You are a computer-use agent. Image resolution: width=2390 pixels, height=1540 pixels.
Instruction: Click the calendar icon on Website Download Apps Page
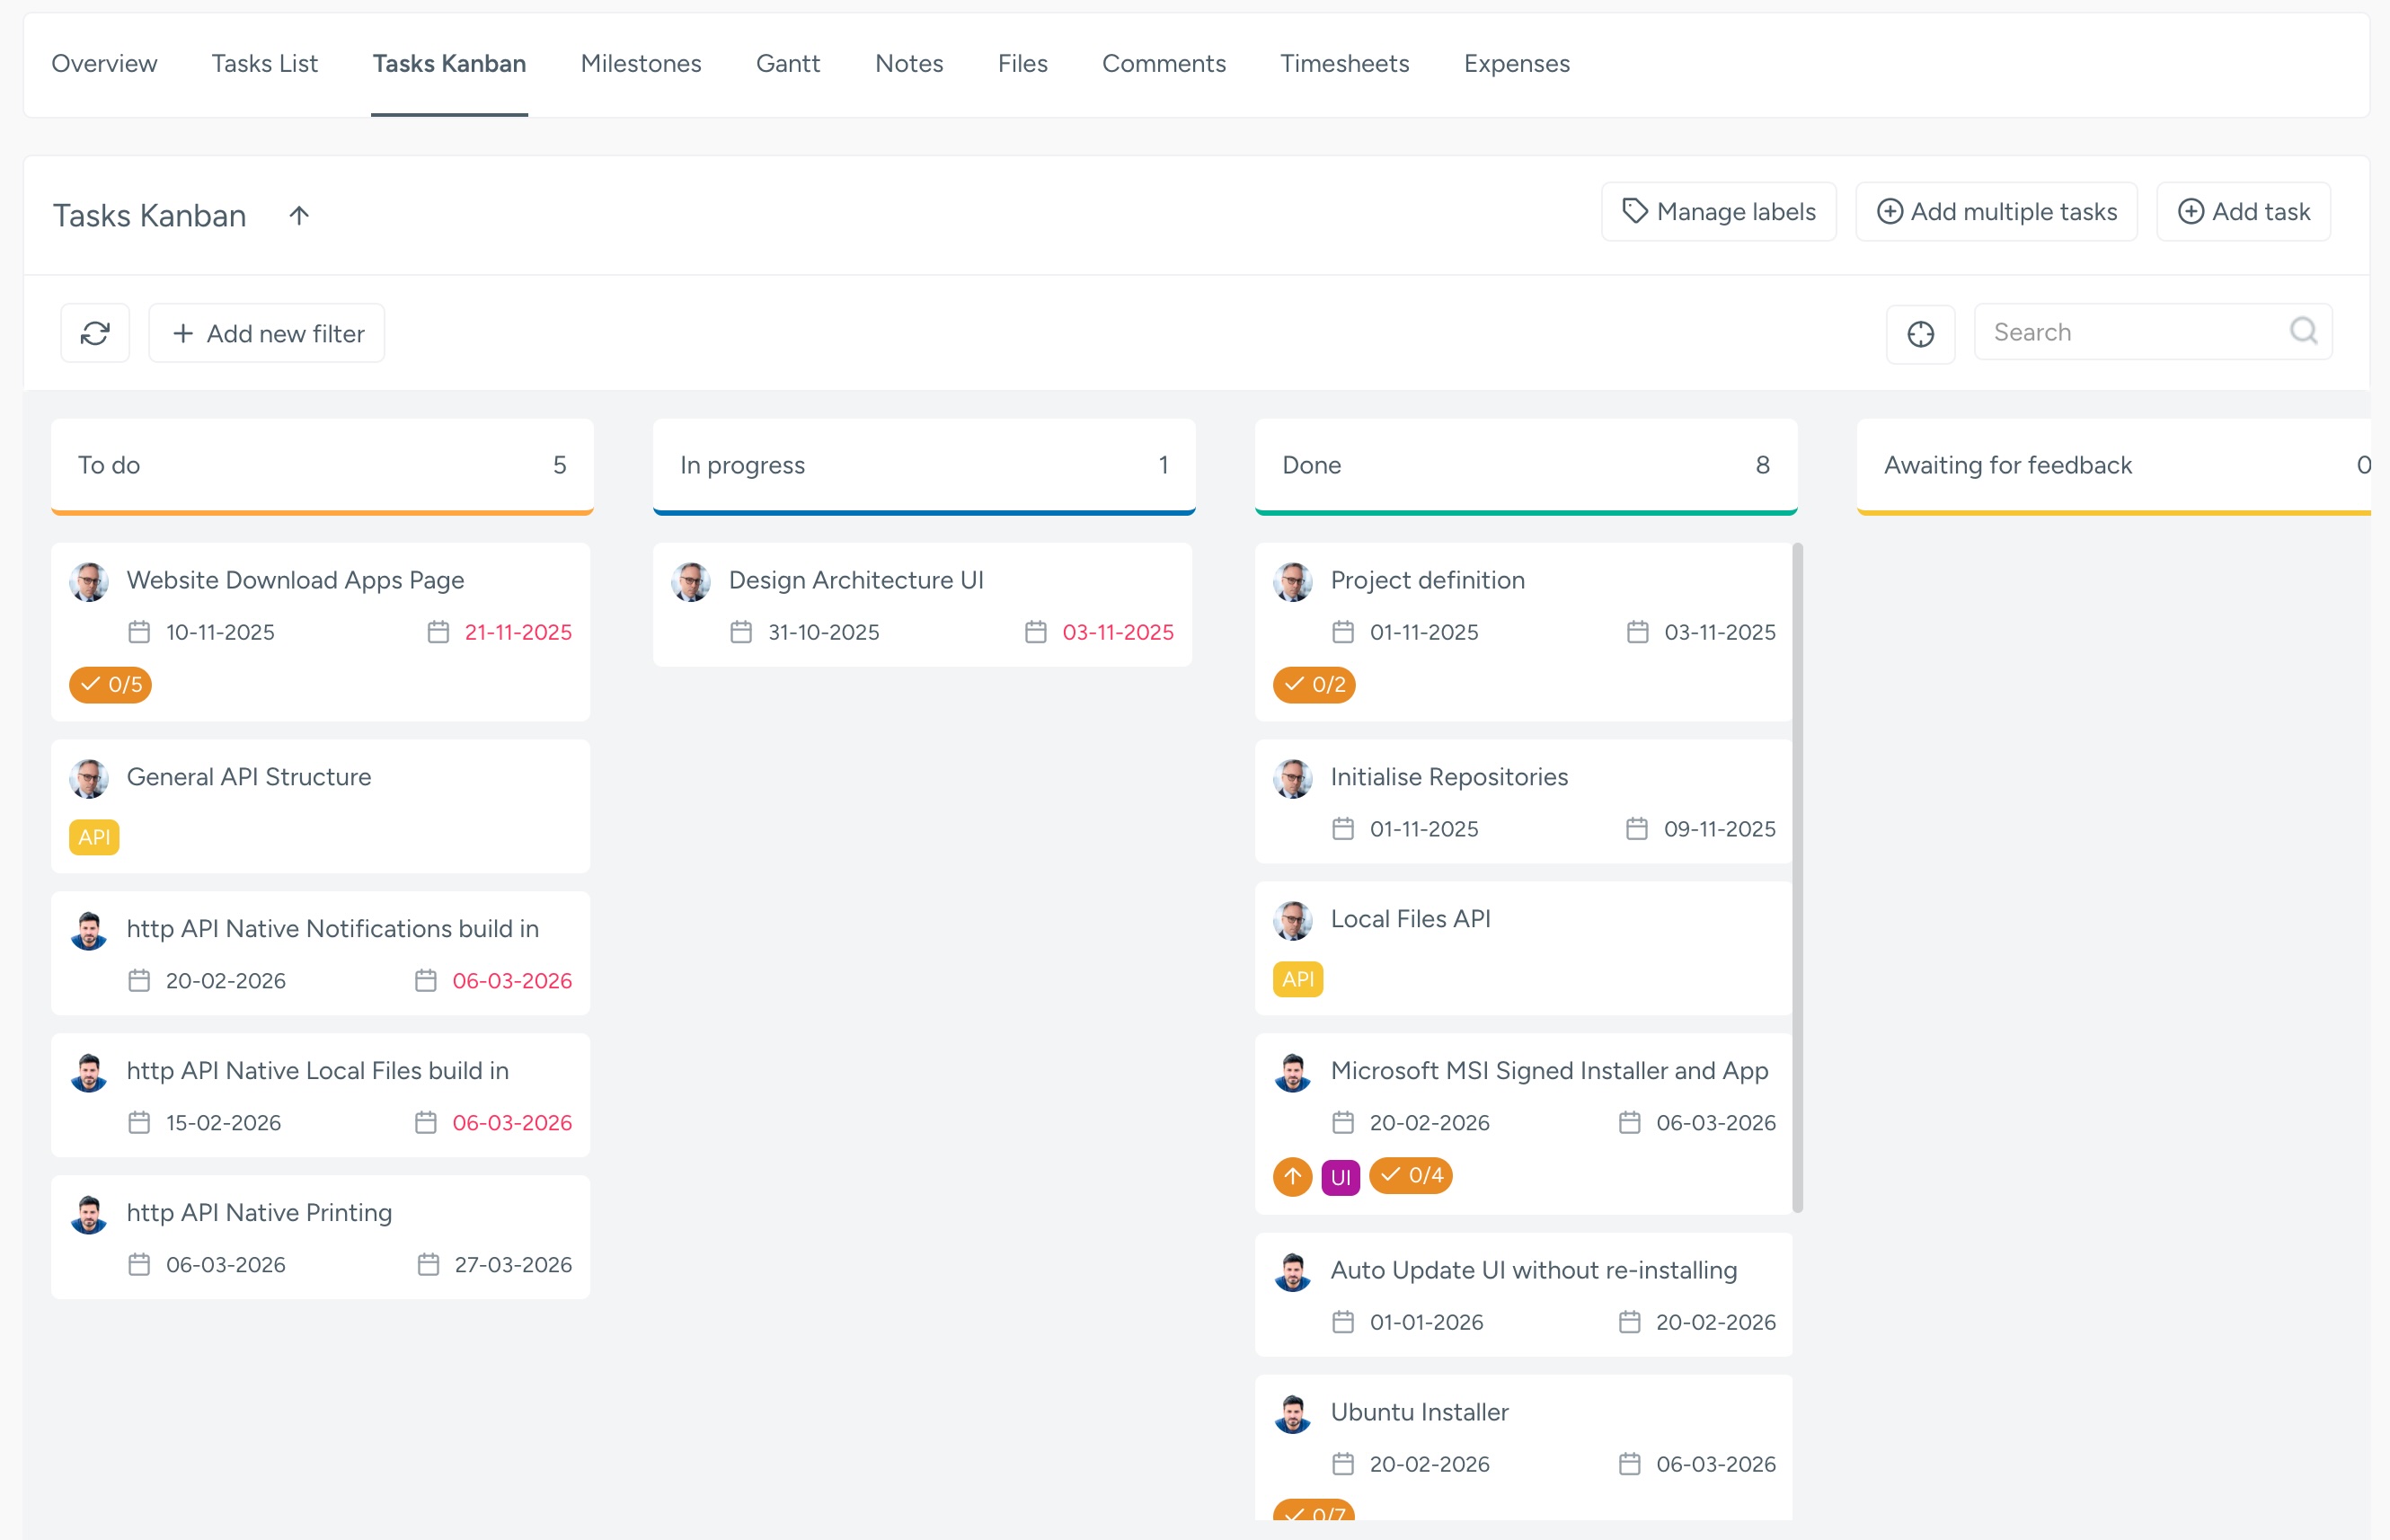coord(140,631)
